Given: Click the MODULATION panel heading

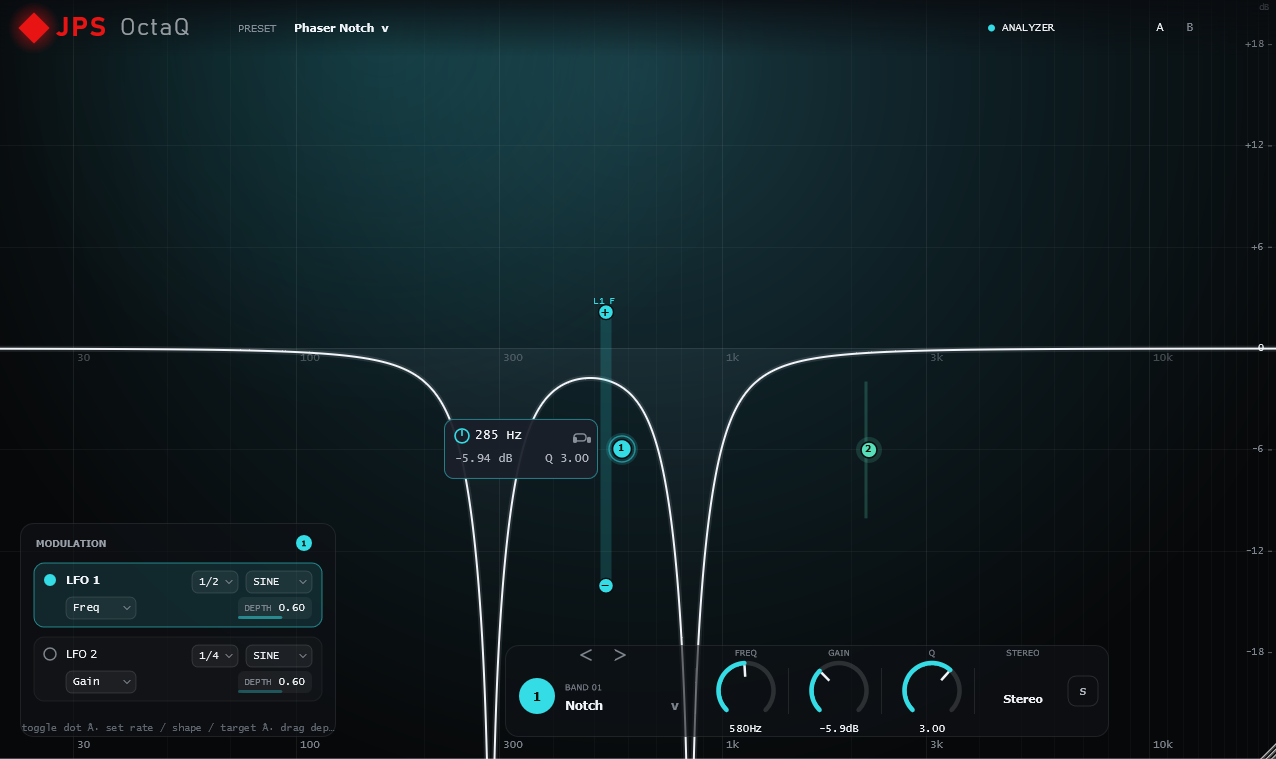Looking at the screenshot, I should pyautogui.click(x=71, y=544).
